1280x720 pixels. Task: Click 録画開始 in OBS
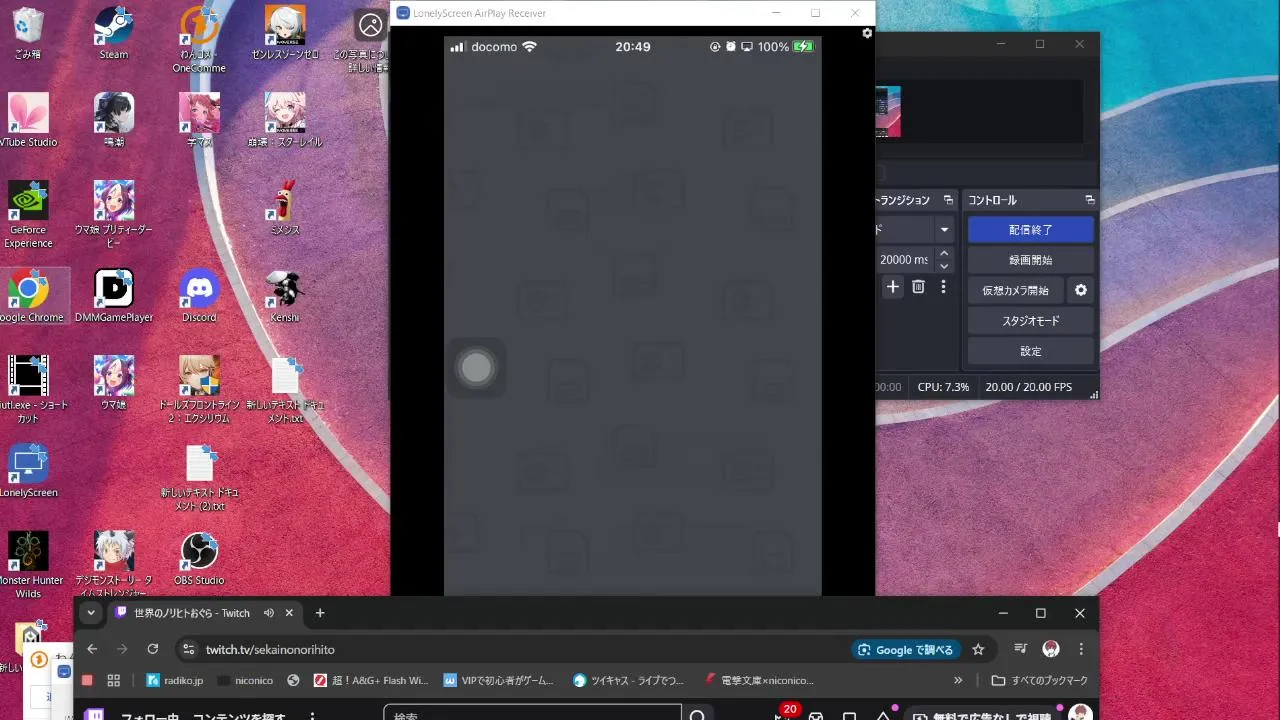click(x=1031, y=260)
